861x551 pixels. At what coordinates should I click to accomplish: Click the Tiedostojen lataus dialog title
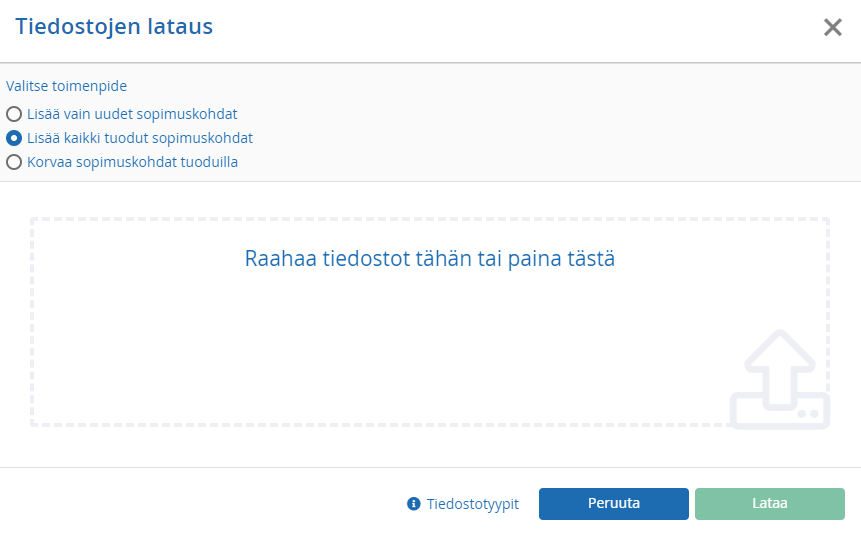pyautogui.click(x=114, y=26)
